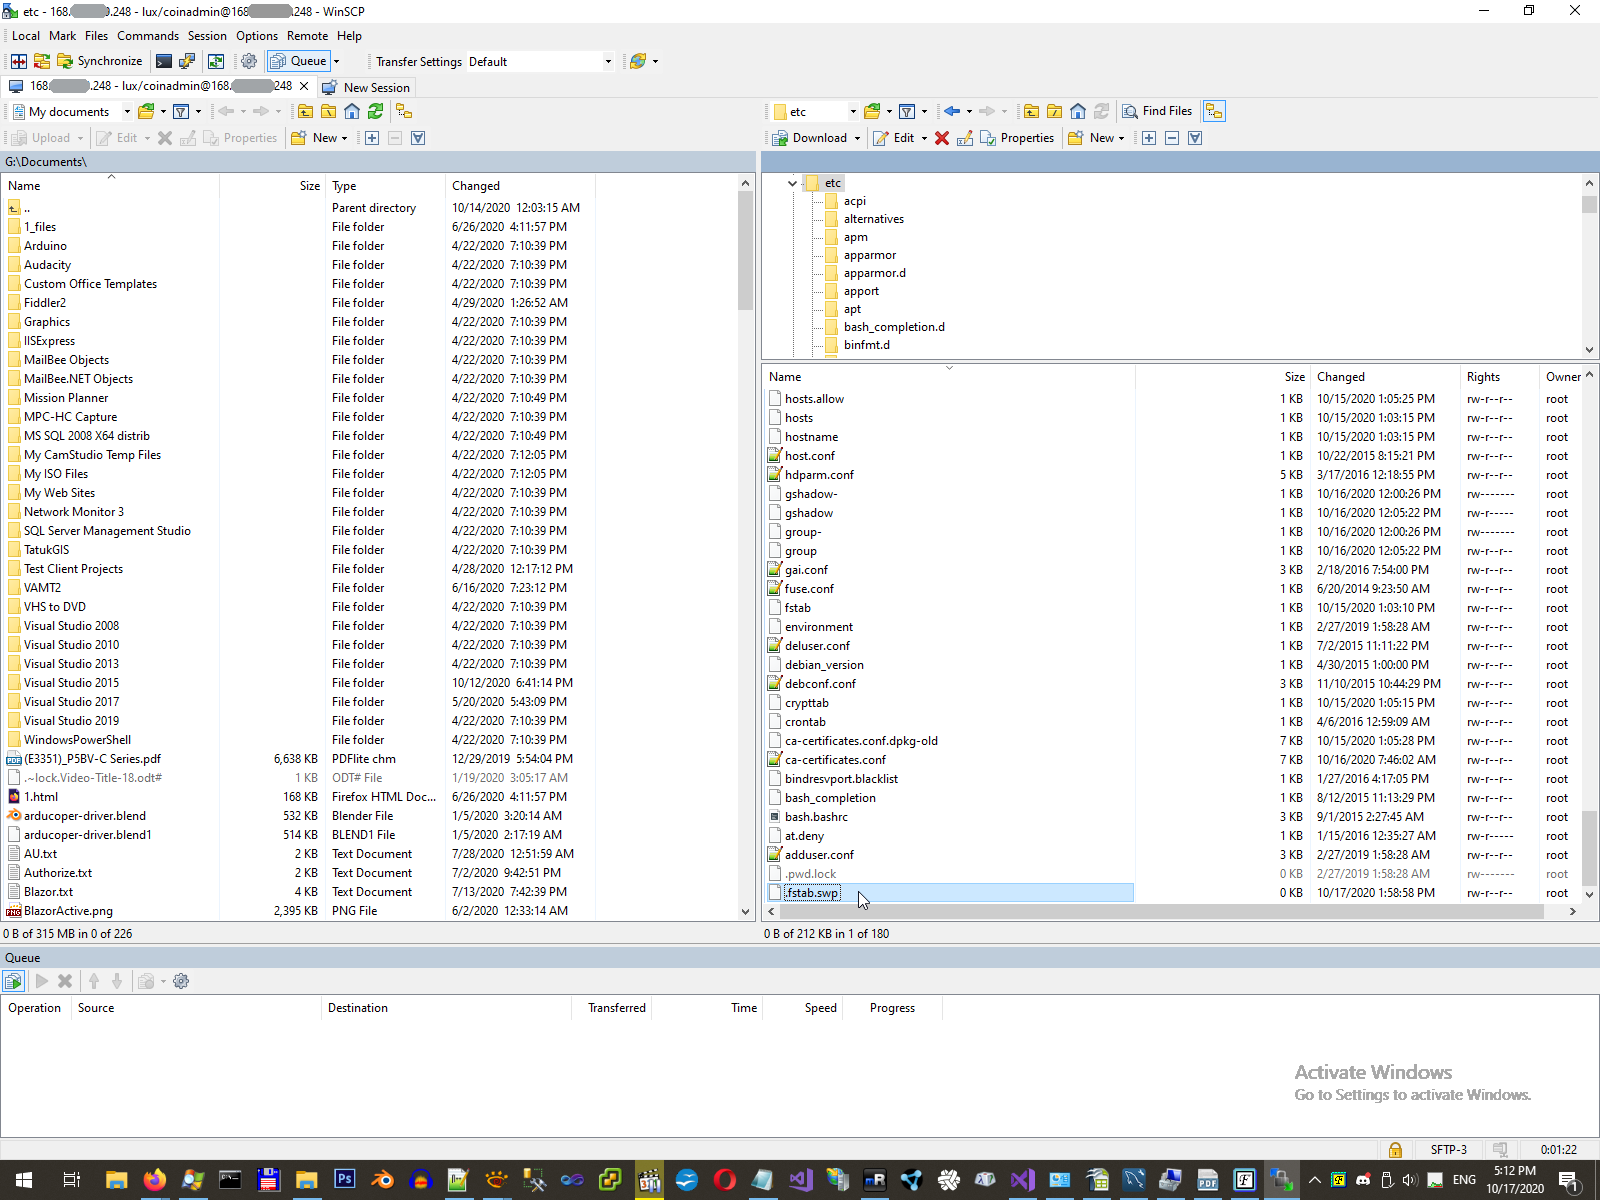Open taskbar clock and date
The width and height of the screenshot is (1600, 1200).
click(1515, 1180)
